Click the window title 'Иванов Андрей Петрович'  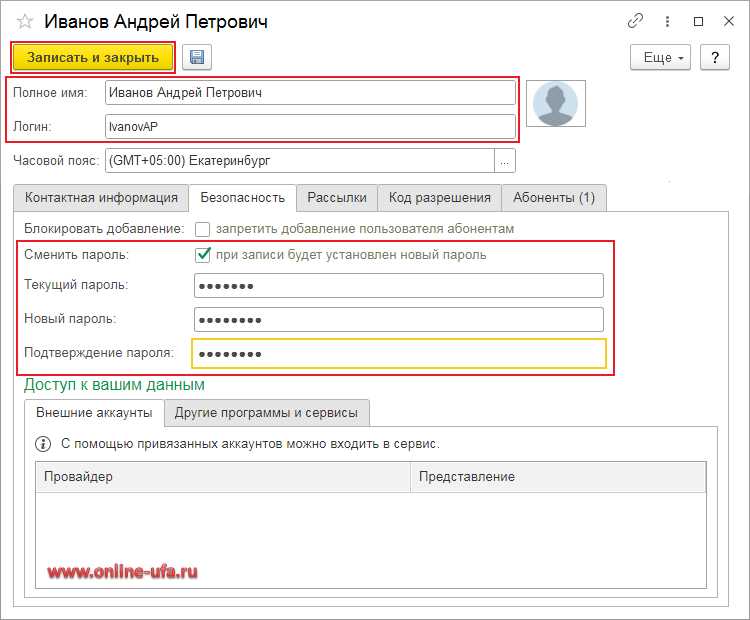click(156, 22)
